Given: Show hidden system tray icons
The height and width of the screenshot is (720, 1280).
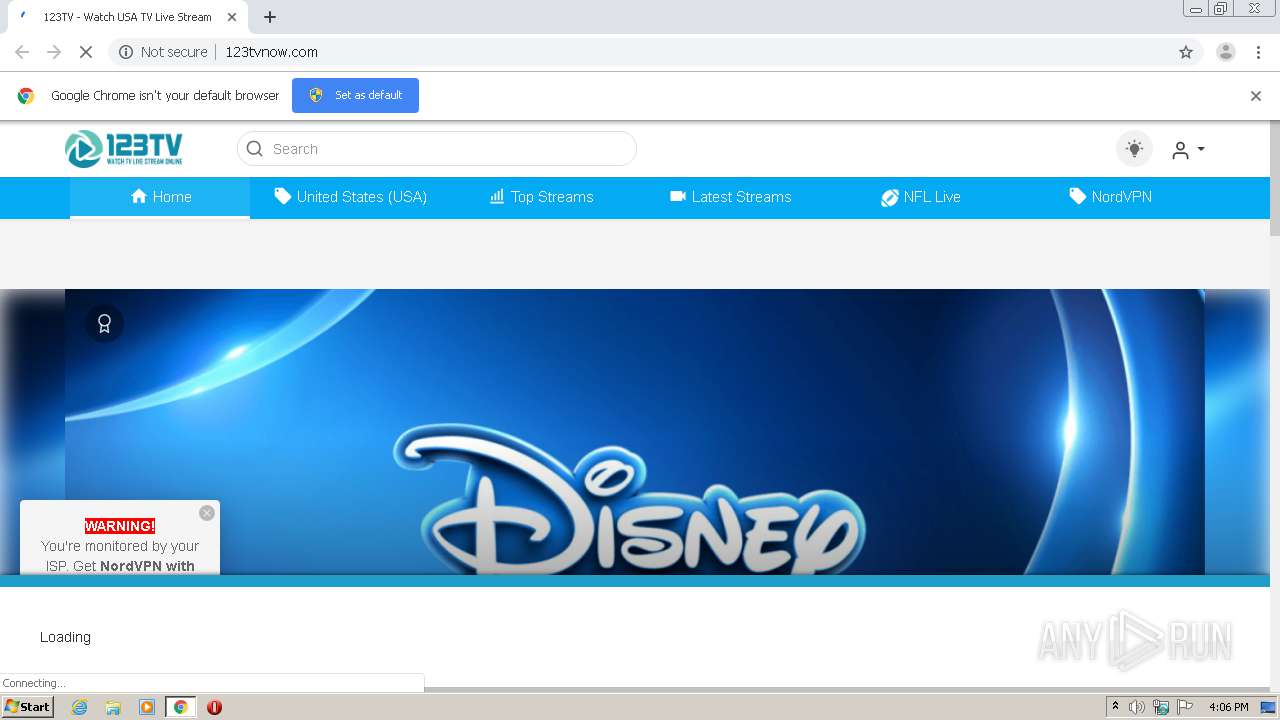Looking at the screenshot, I should tap(1116, 707).
